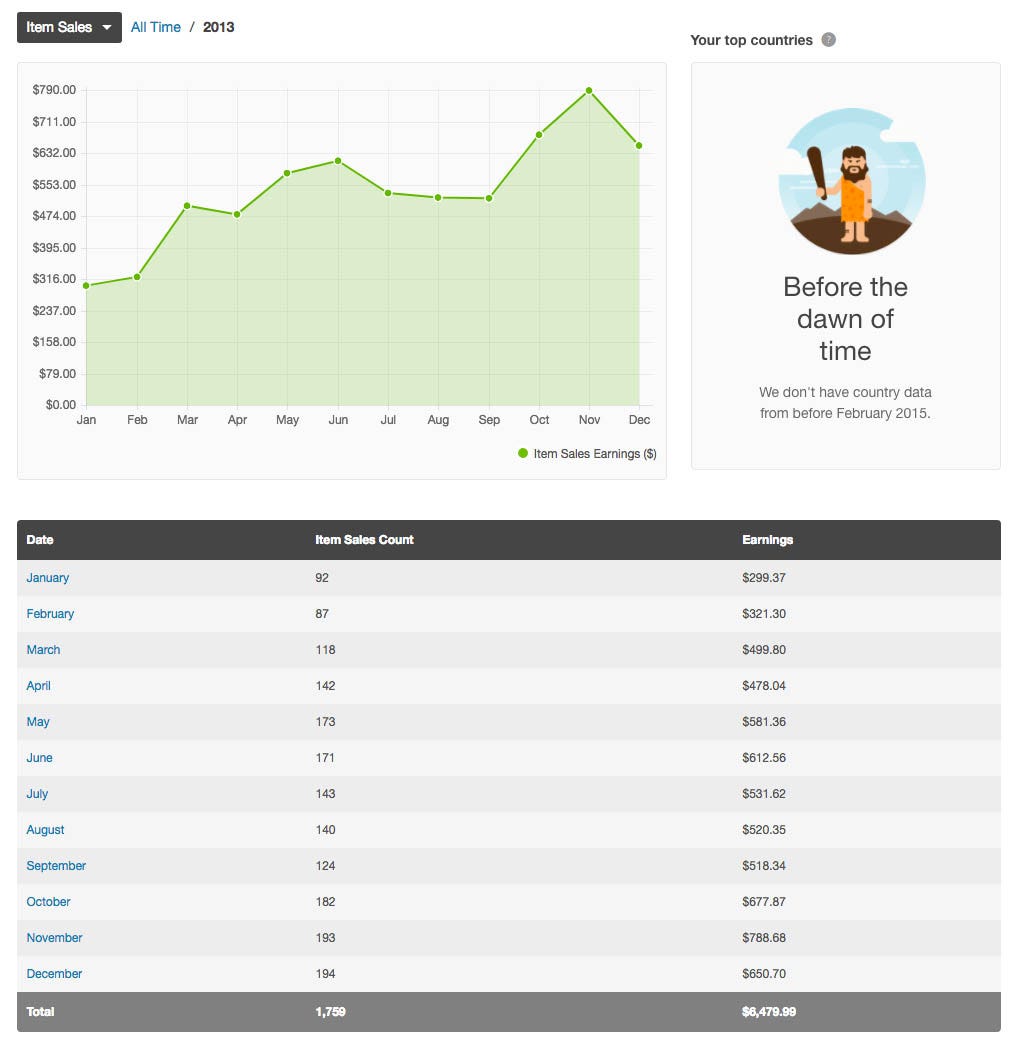Open help icon beside Your top countries
The height and width of the screenshot is (1045, 1017).
828,40
